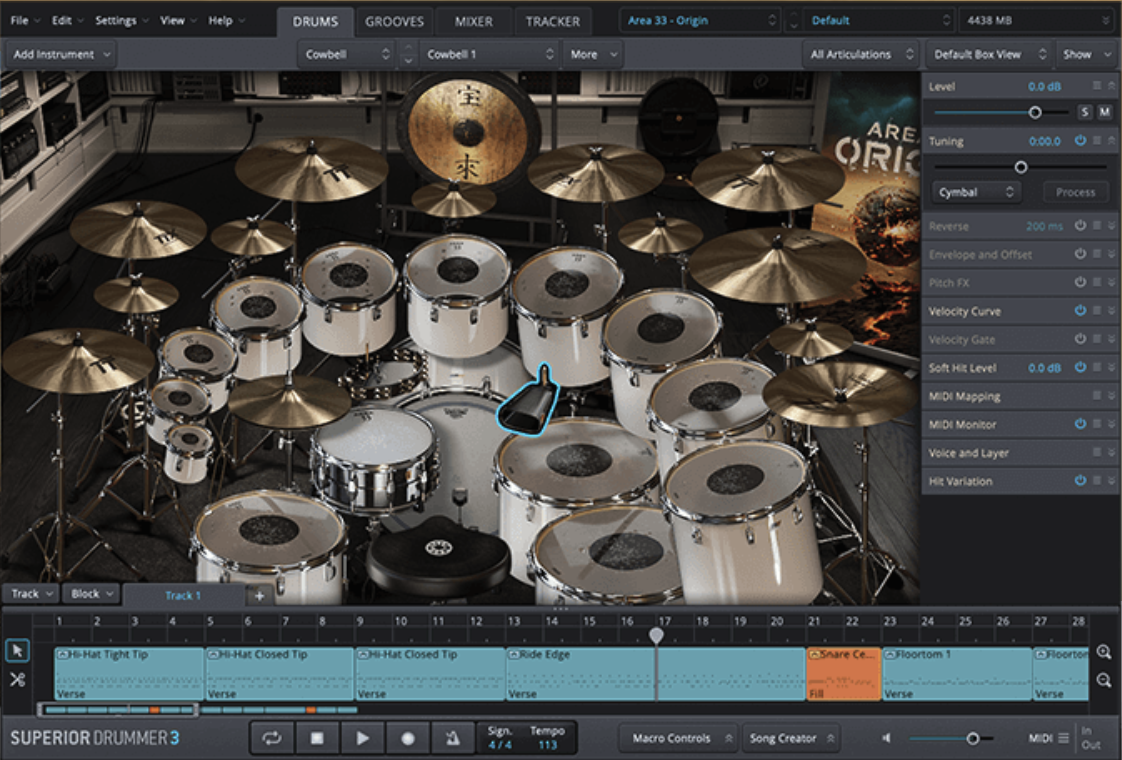Image resolution: width=1122 pixels, height=760 pixels.
Task: Add a new track with plus button
Action: [x=259, y=595]
